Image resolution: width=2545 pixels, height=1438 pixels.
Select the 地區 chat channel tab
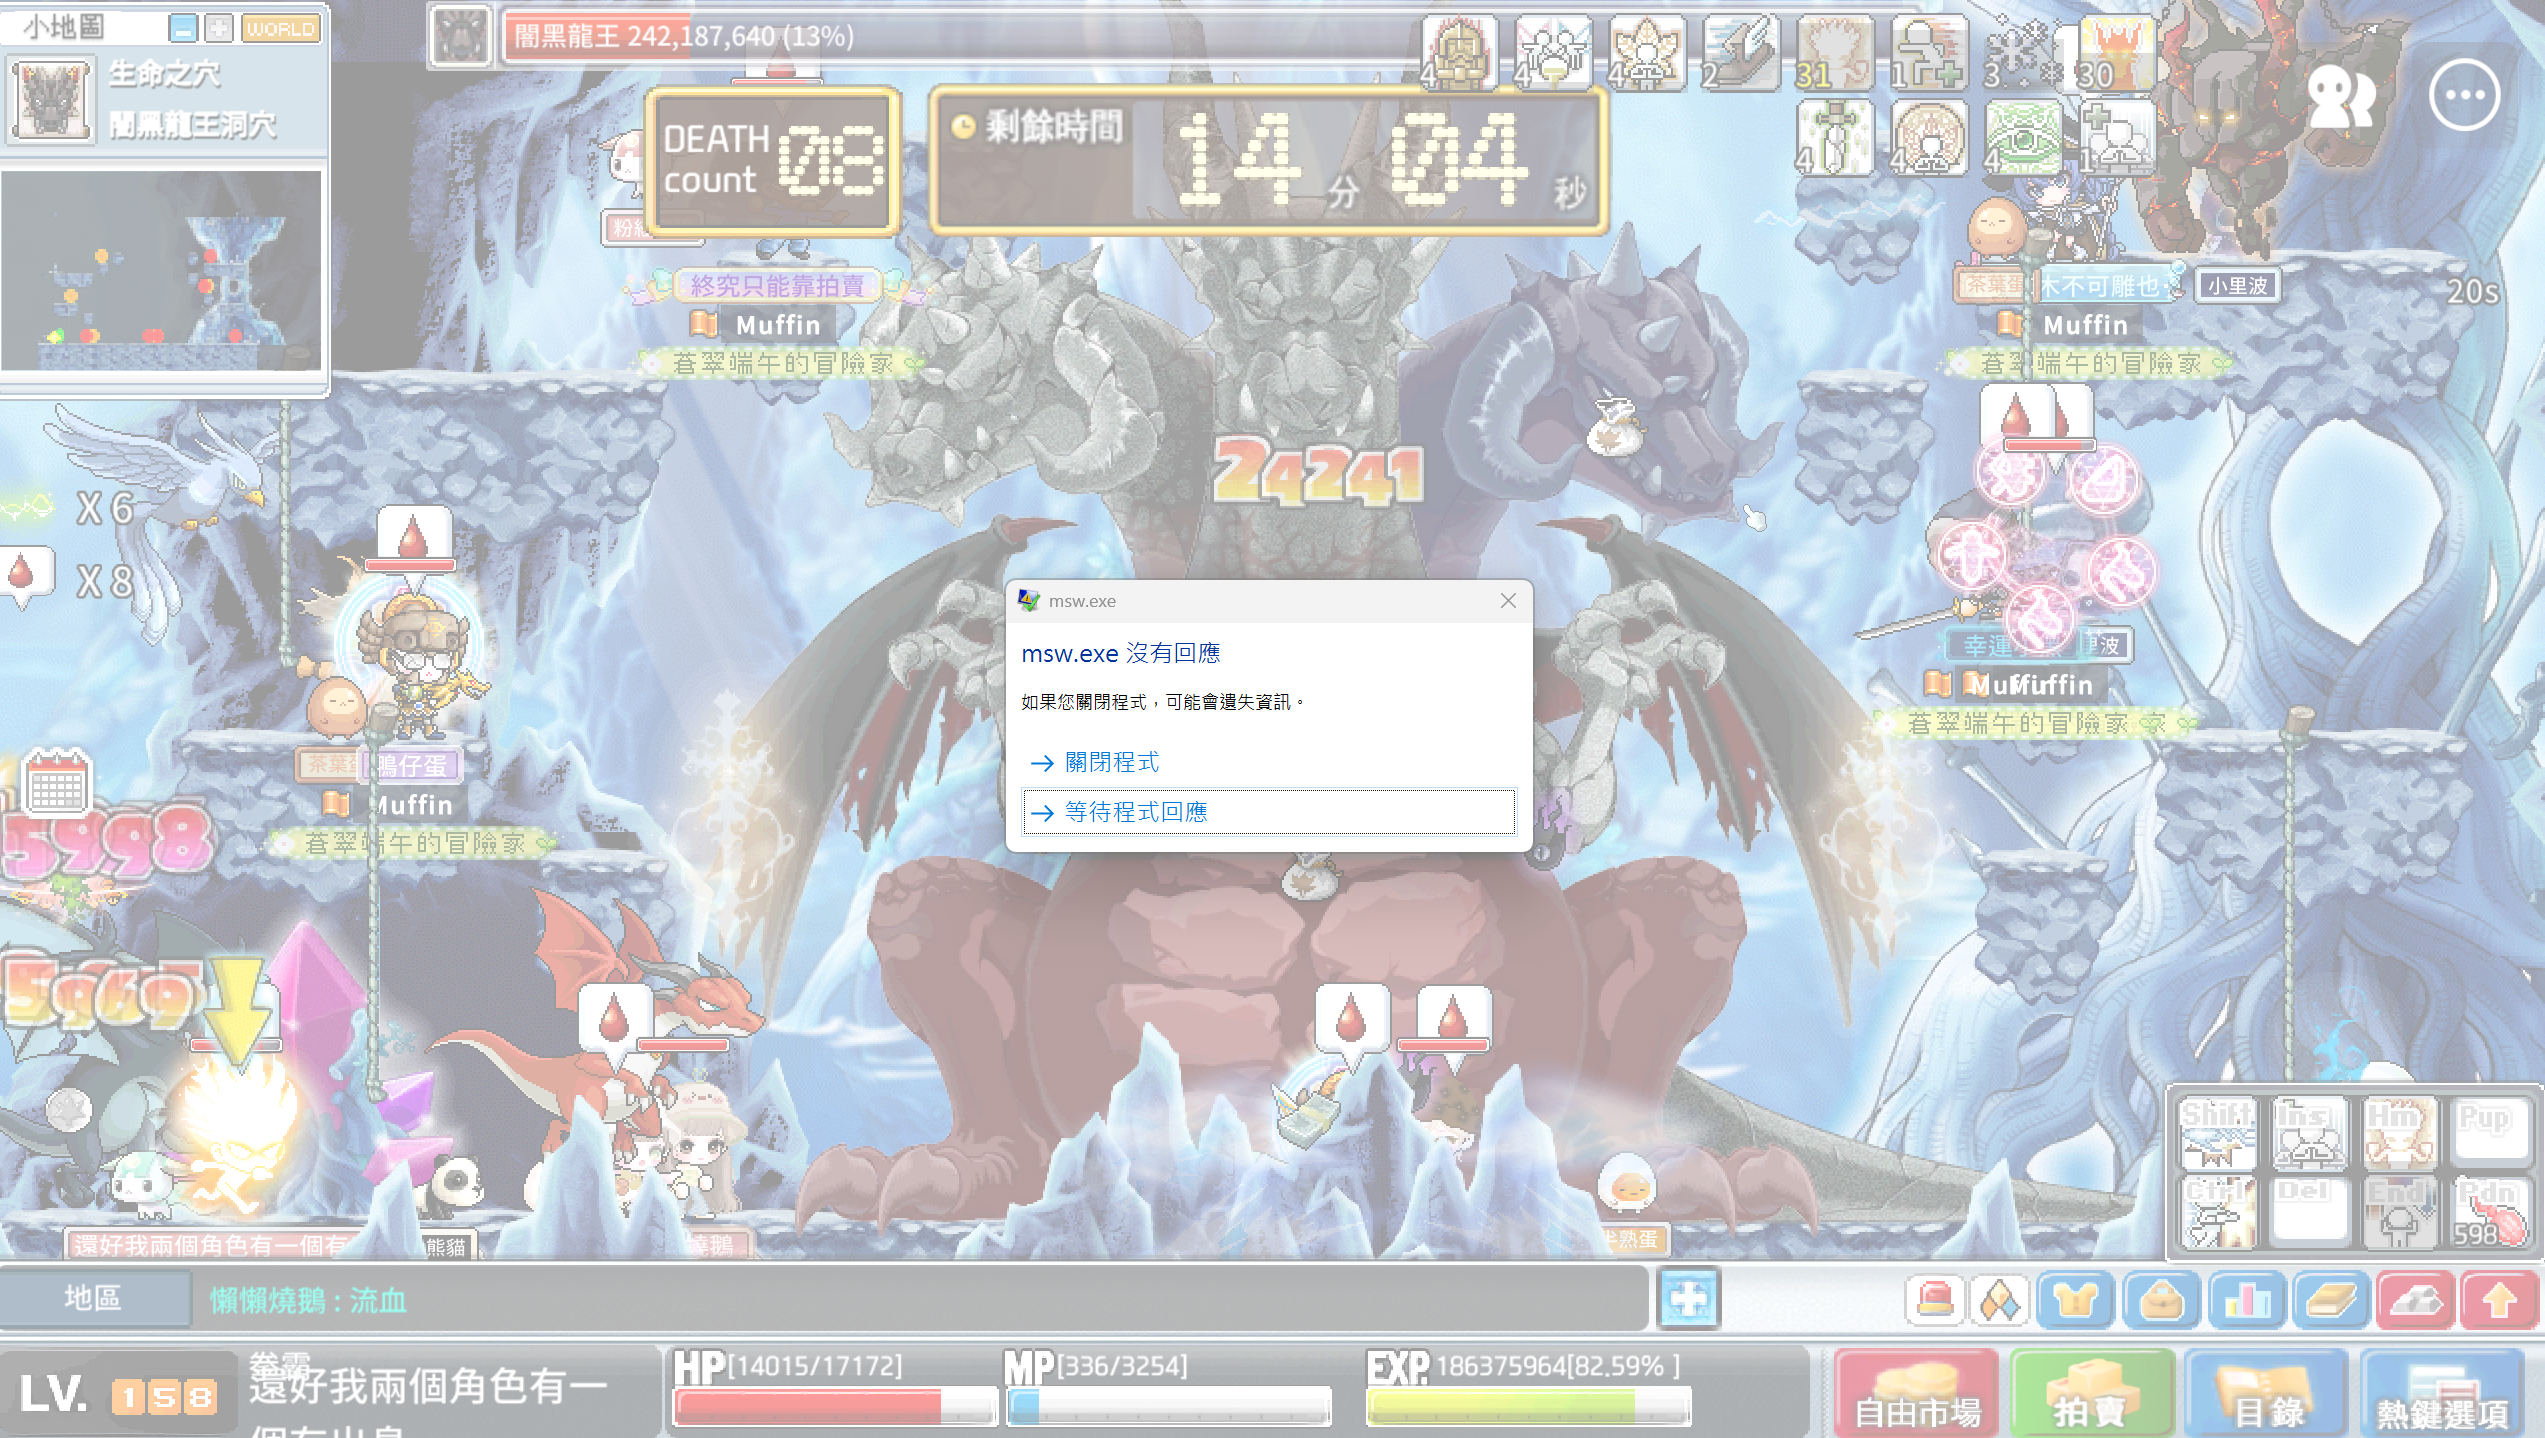click(93, 1298)
